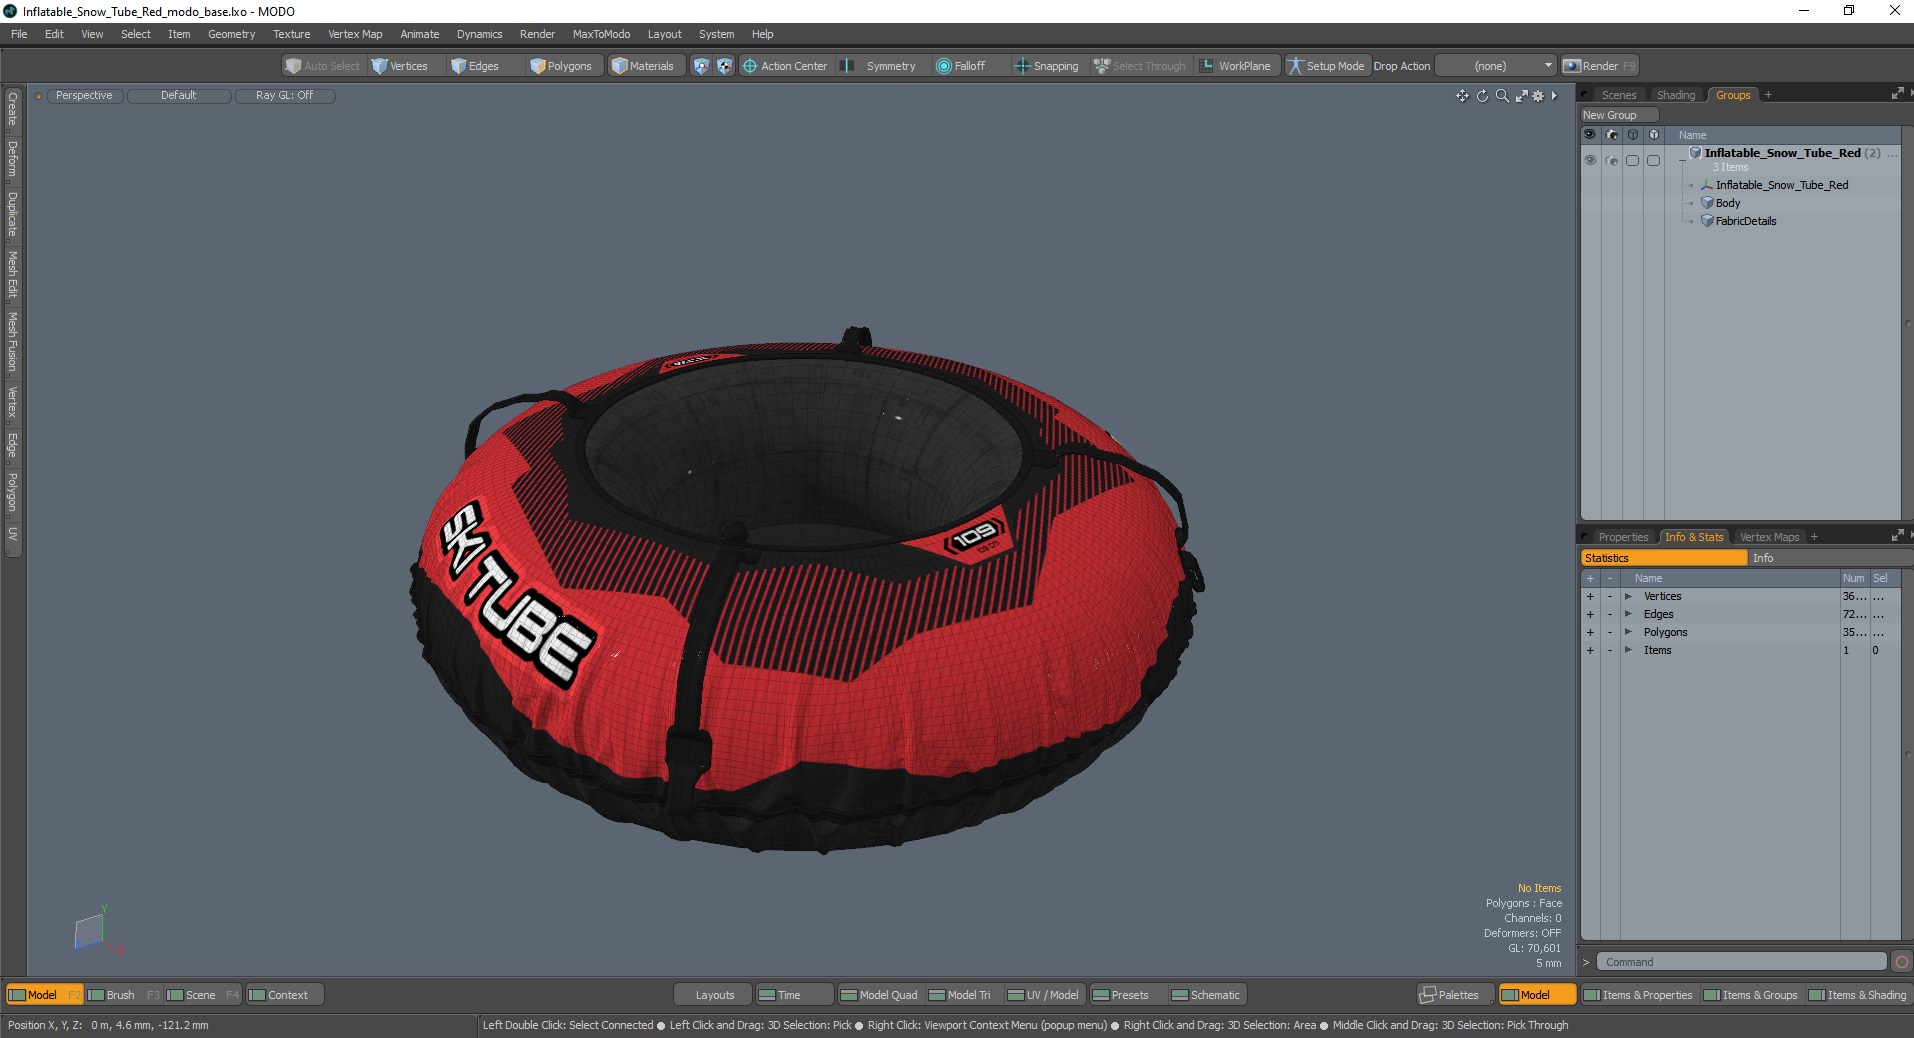Toggle the group's selectable checkbox (third column)

click(1632, 160)
